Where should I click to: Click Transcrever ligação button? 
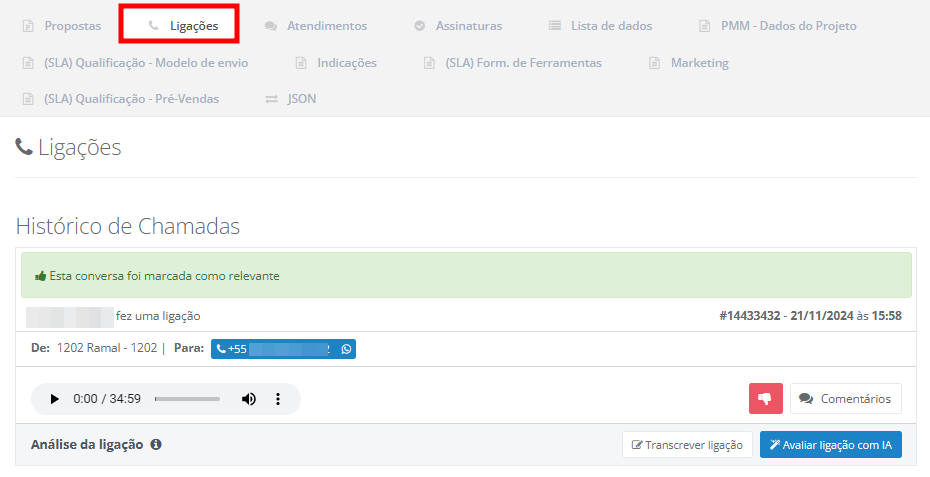point(687,445)
